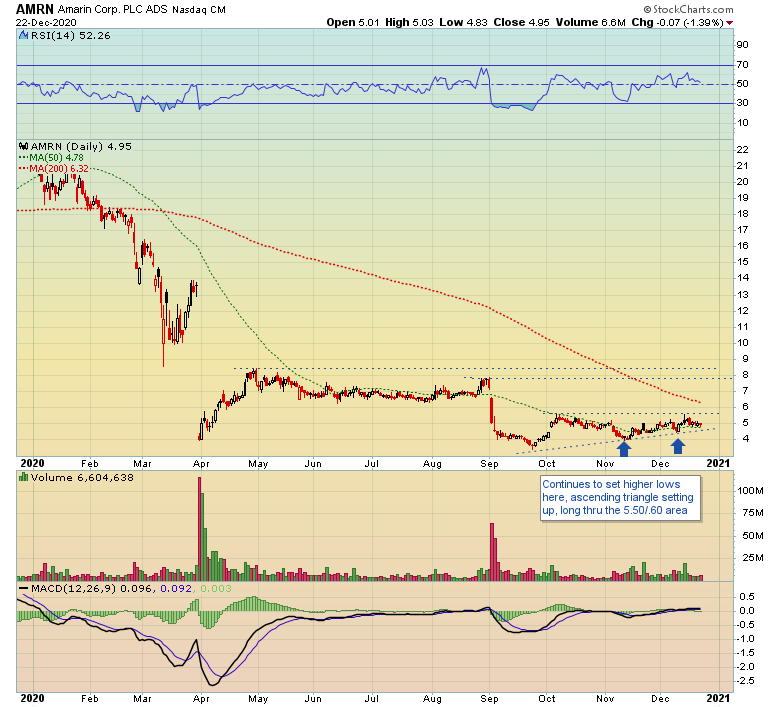The image size is (780, 707).
Task: Click the Apr label under the price chart
Action: click(x=201, y=464)
